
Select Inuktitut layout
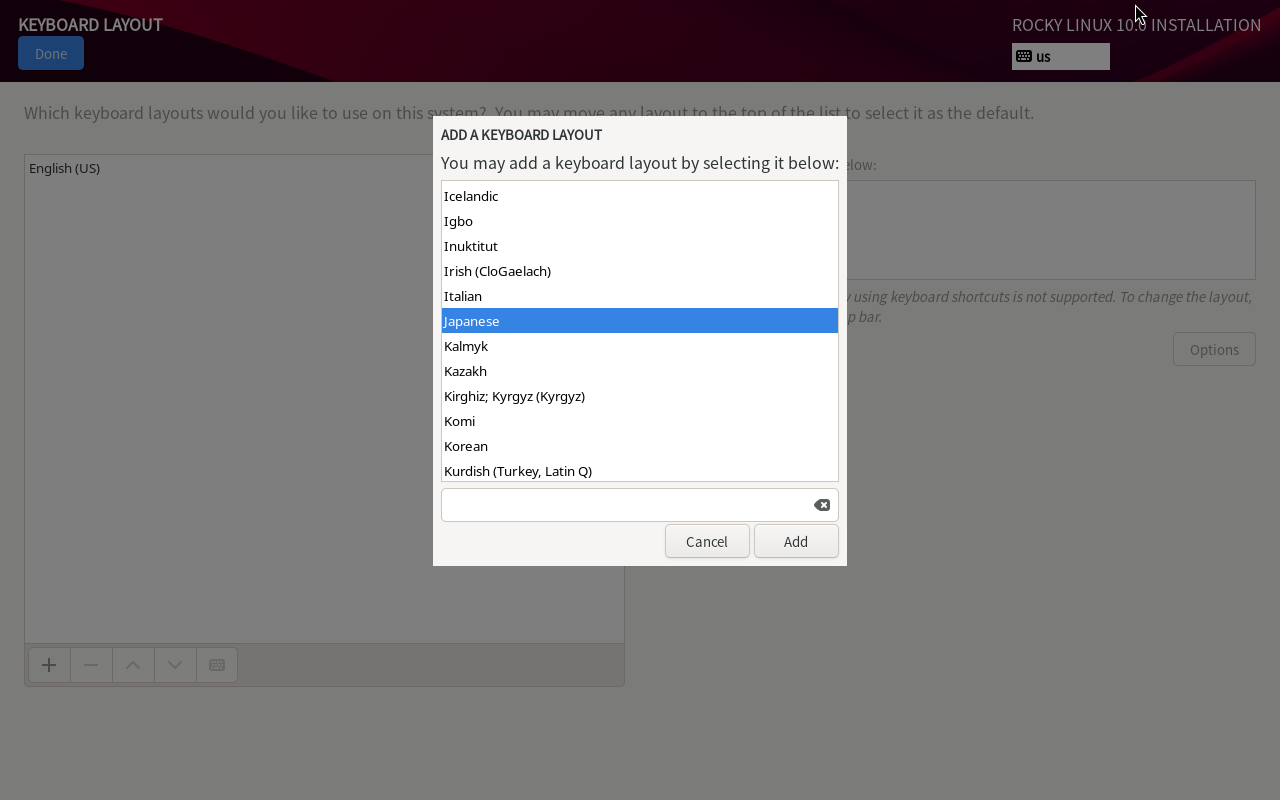tap(640, 246)
